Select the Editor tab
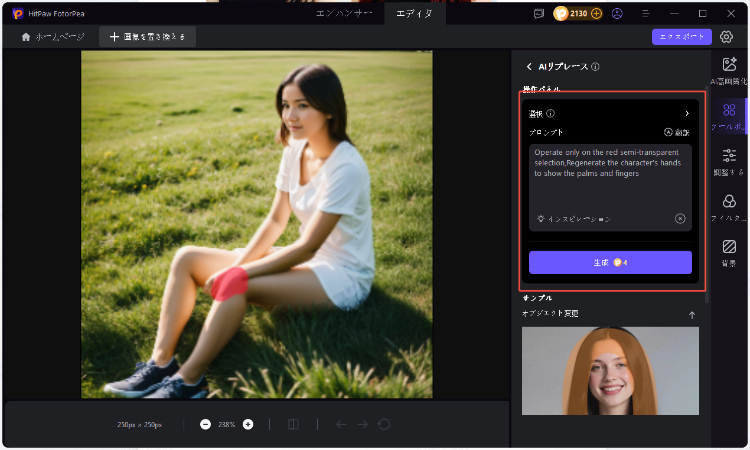This screenshot has width=750, height=450. (x=414, y=14)
